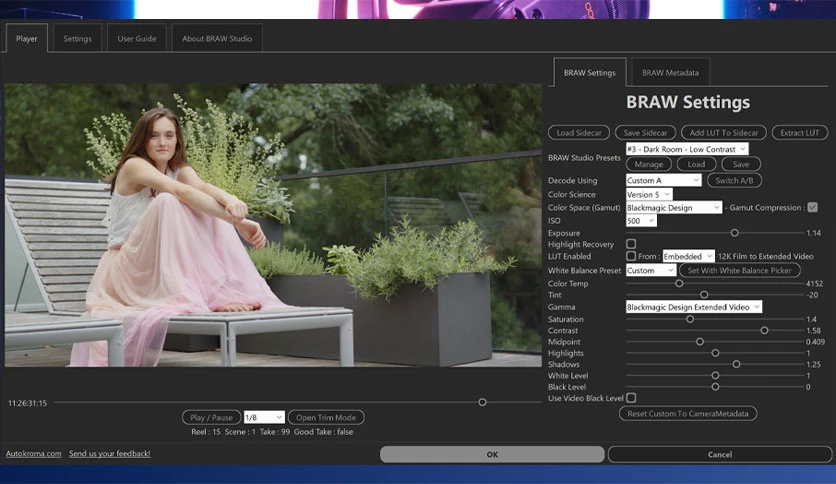Click the Highlights slider handle
This screenshot has height=484, width=836.
(x=716, y=353)
